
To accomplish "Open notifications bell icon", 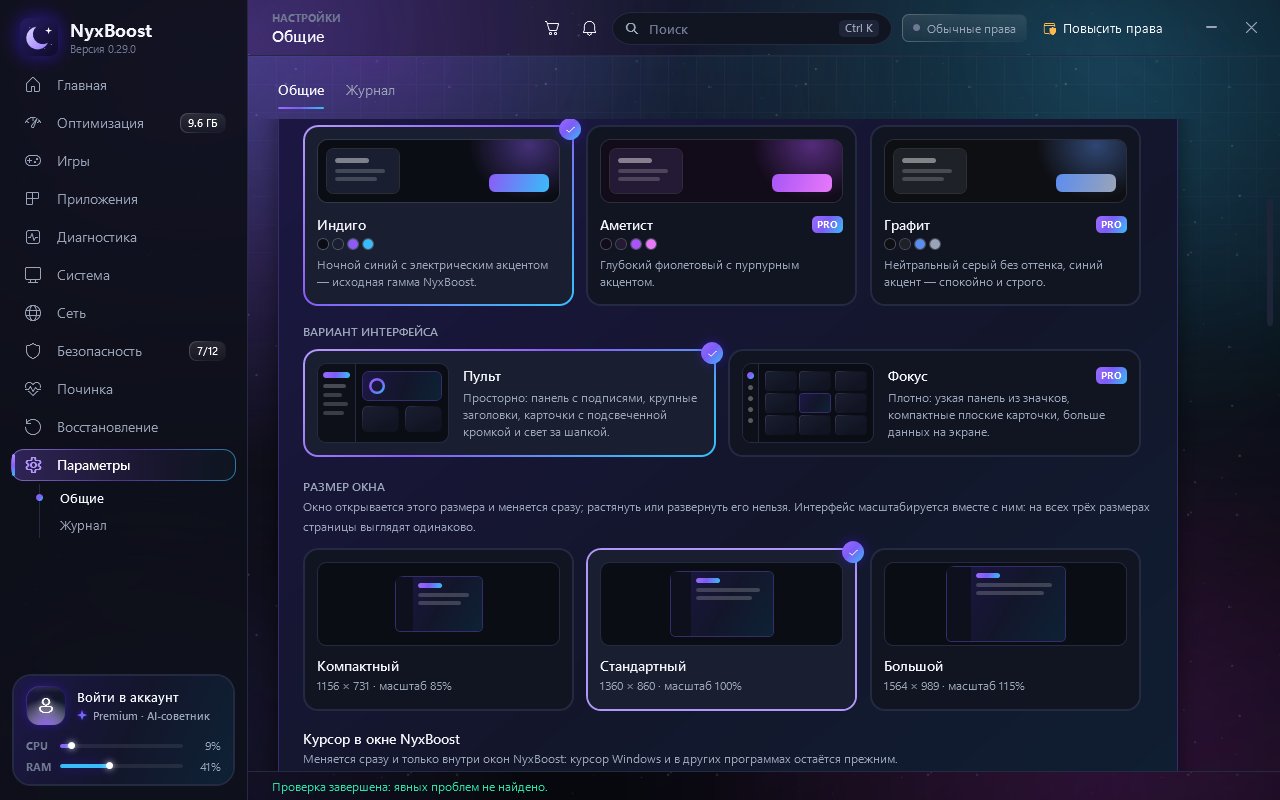I will 589,29.
